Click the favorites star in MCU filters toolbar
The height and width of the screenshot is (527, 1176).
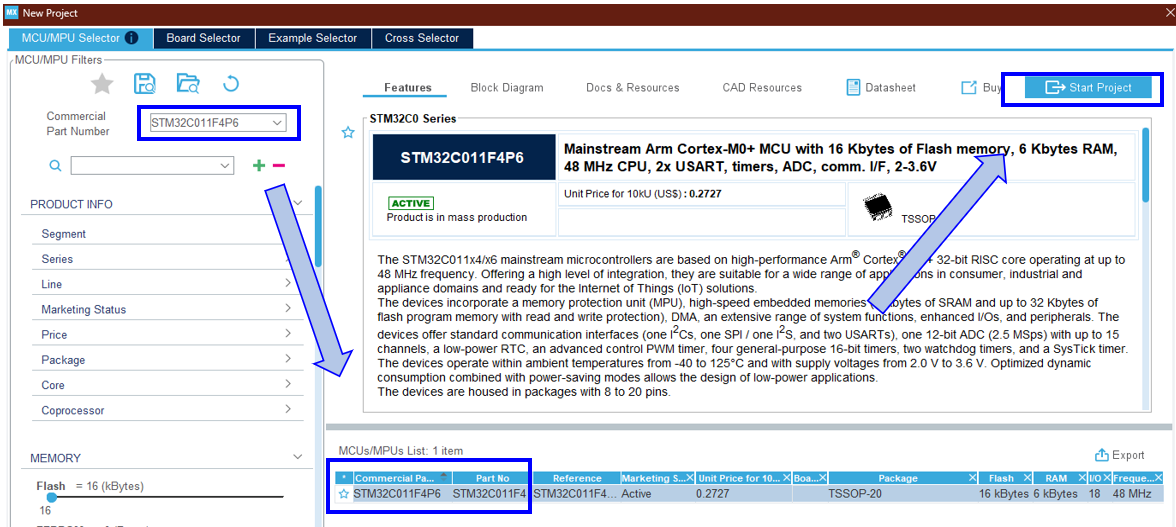(x=102, y=83)
